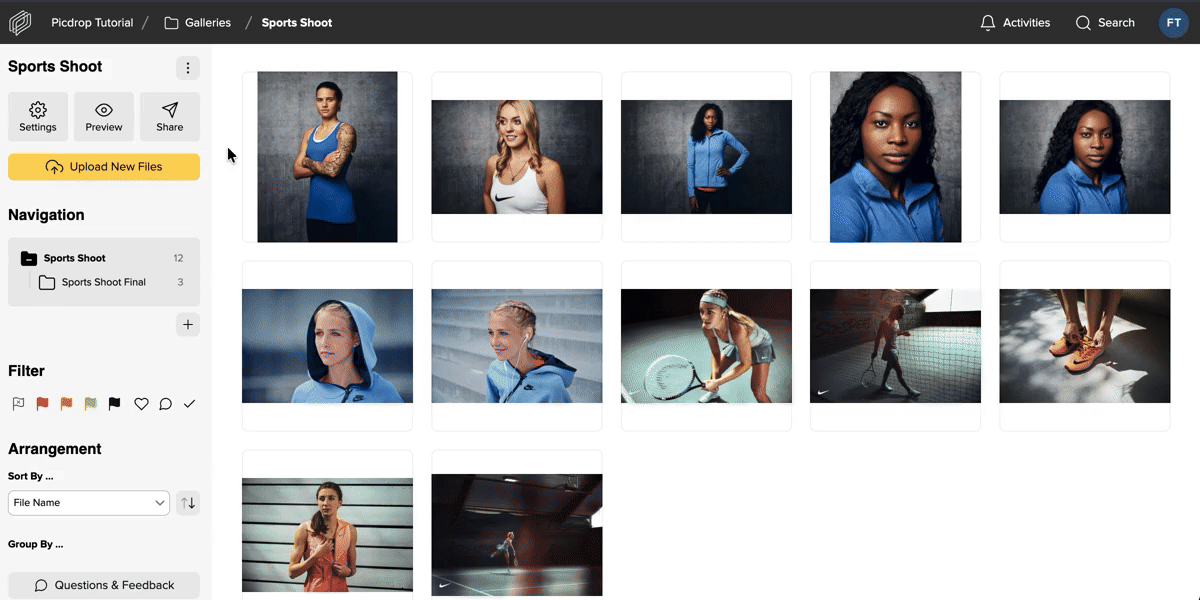
Task: Click the Preview eye button
Action: (x=104, y=116)
